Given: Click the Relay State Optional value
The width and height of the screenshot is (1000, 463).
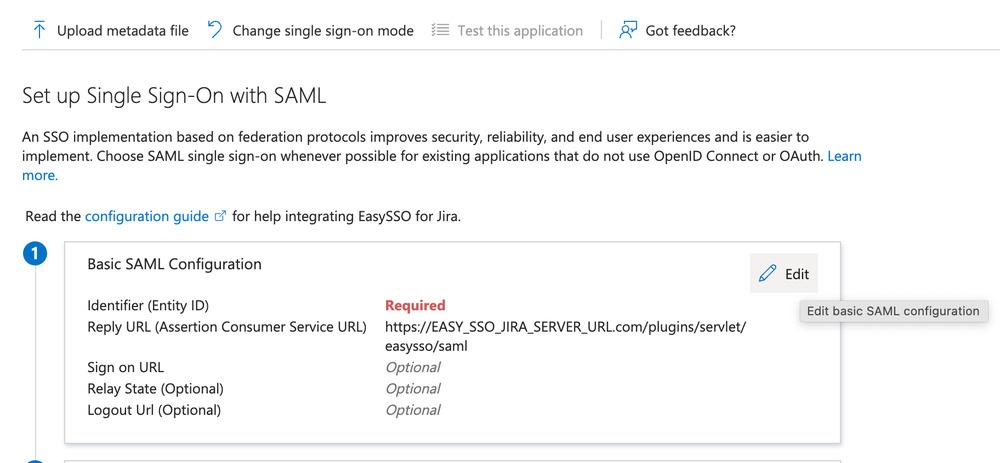Looking at the screenshot, I should [413, 388].
